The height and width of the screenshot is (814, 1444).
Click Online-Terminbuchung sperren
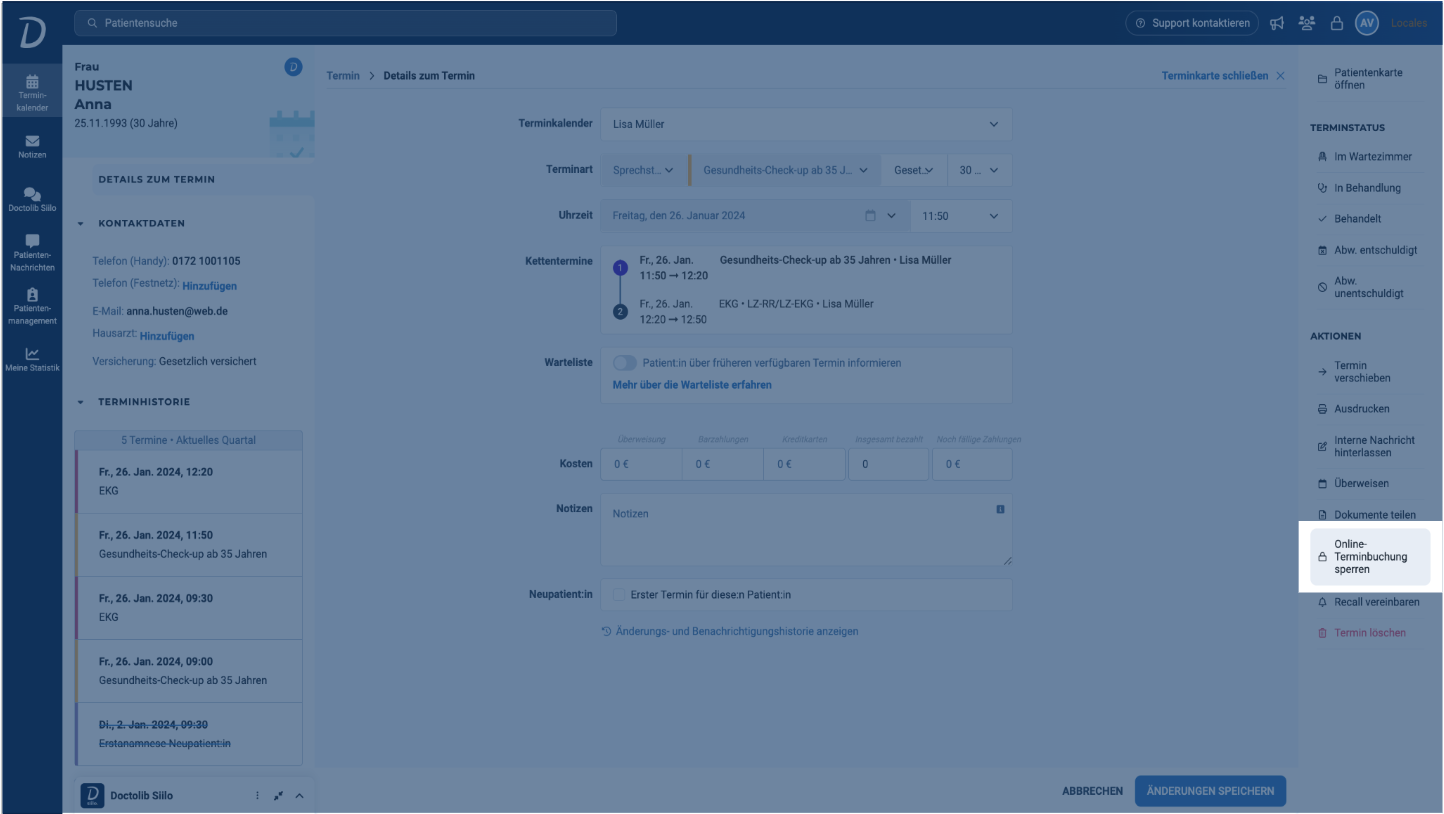(1371, 557)
